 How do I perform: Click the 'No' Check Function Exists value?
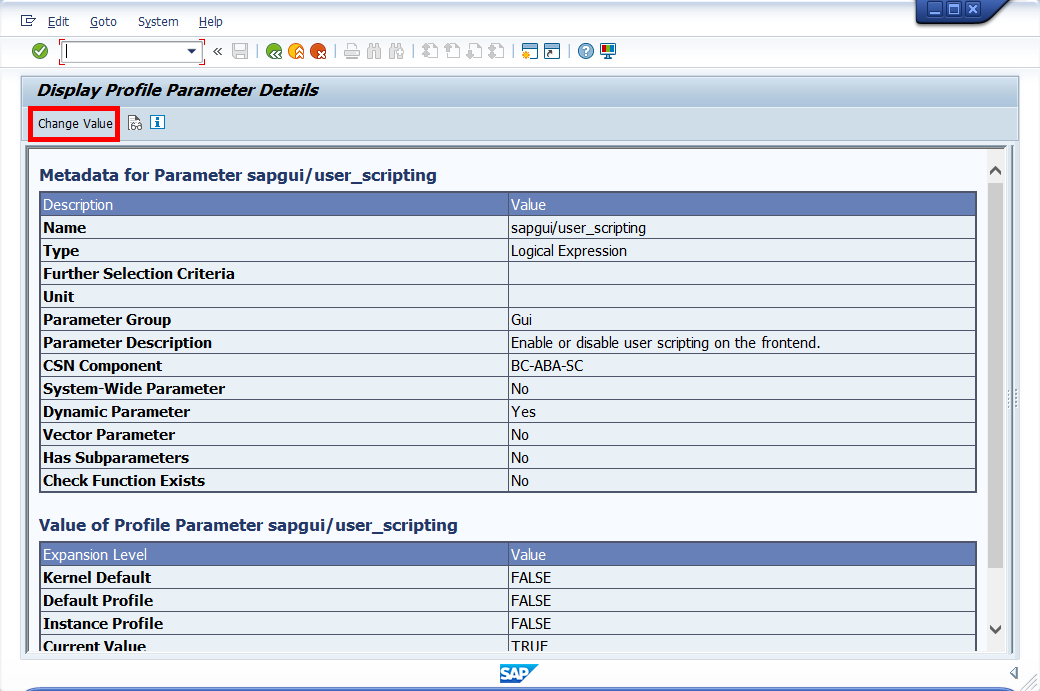(742, 481)
